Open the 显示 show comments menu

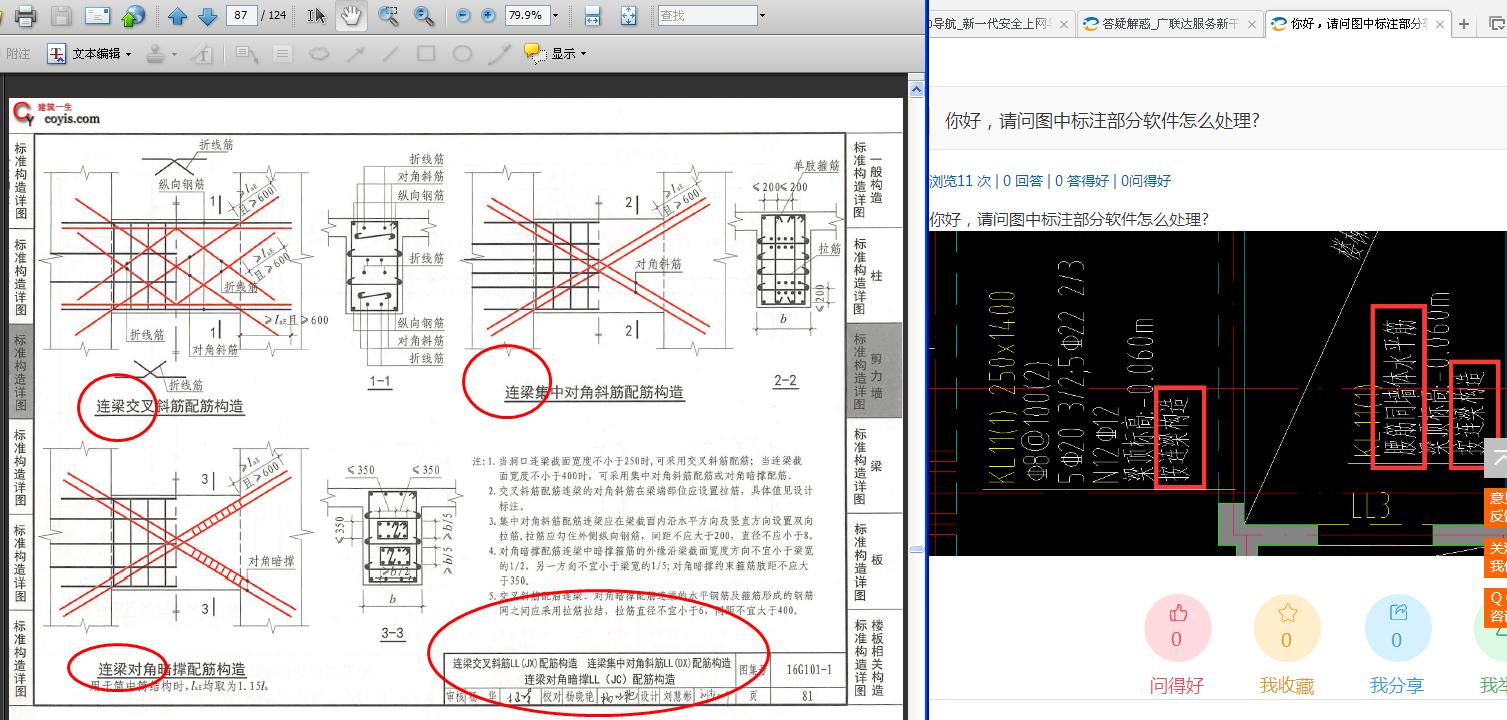point(555,54)
